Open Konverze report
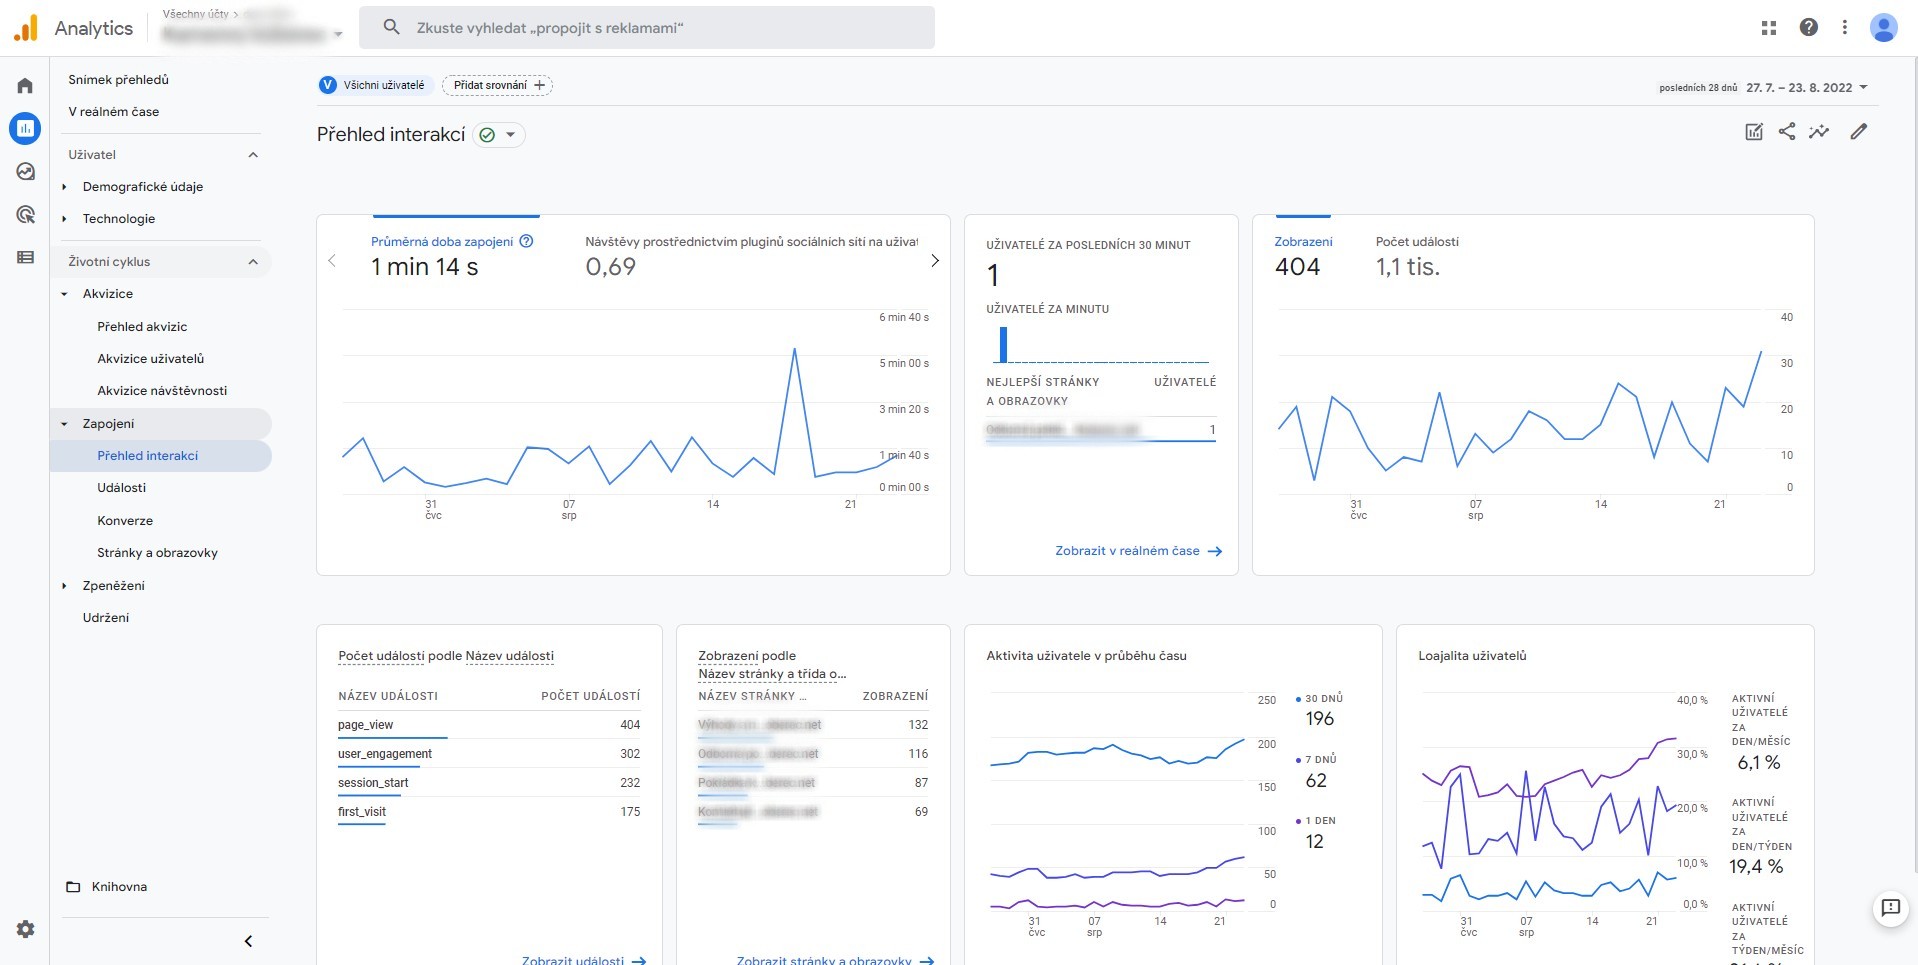The width and height of the screenshot is (1918, 965). (125, 521)
